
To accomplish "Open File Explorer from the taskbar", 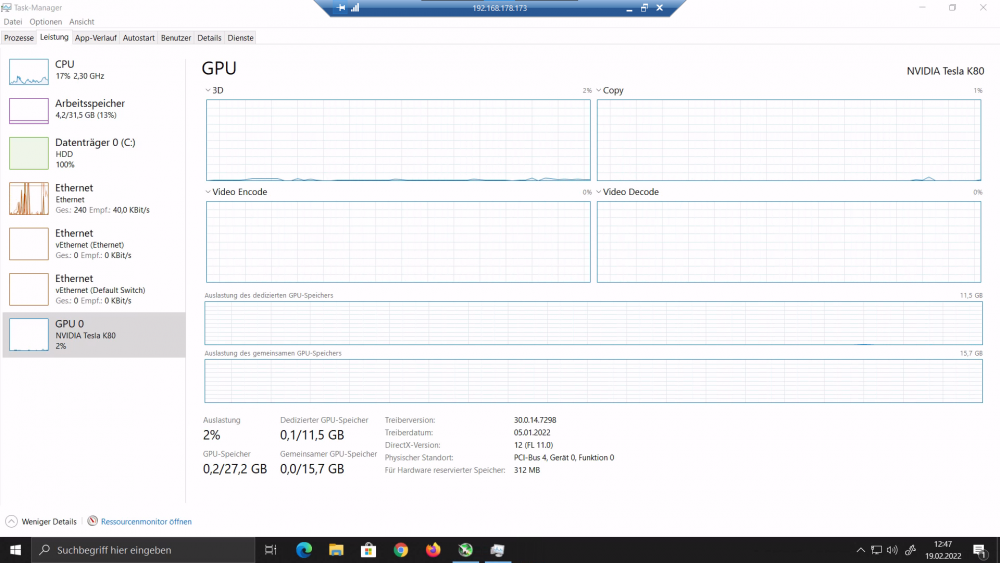I will 336,550.
